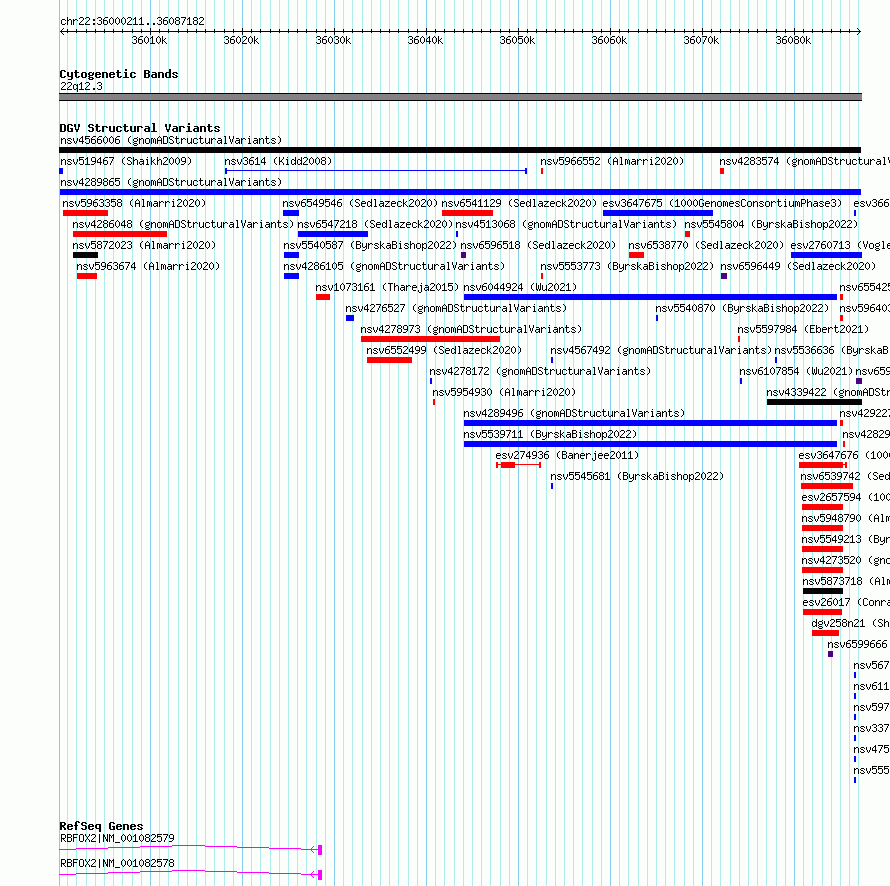Click nsv5553773 (ByrskaBishop2022) label
The height and width of the screenshot is (886, 890).
pos(627,266)
